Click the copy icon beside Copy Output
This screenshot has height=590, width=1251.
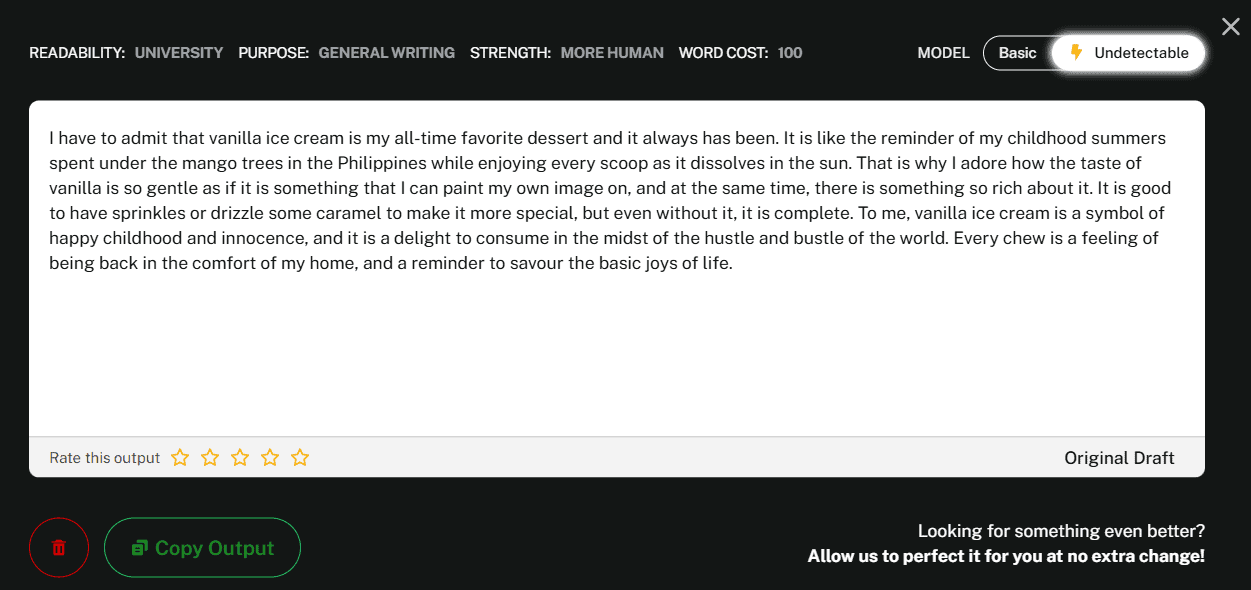pyautogui.click(x=140, y=548)
